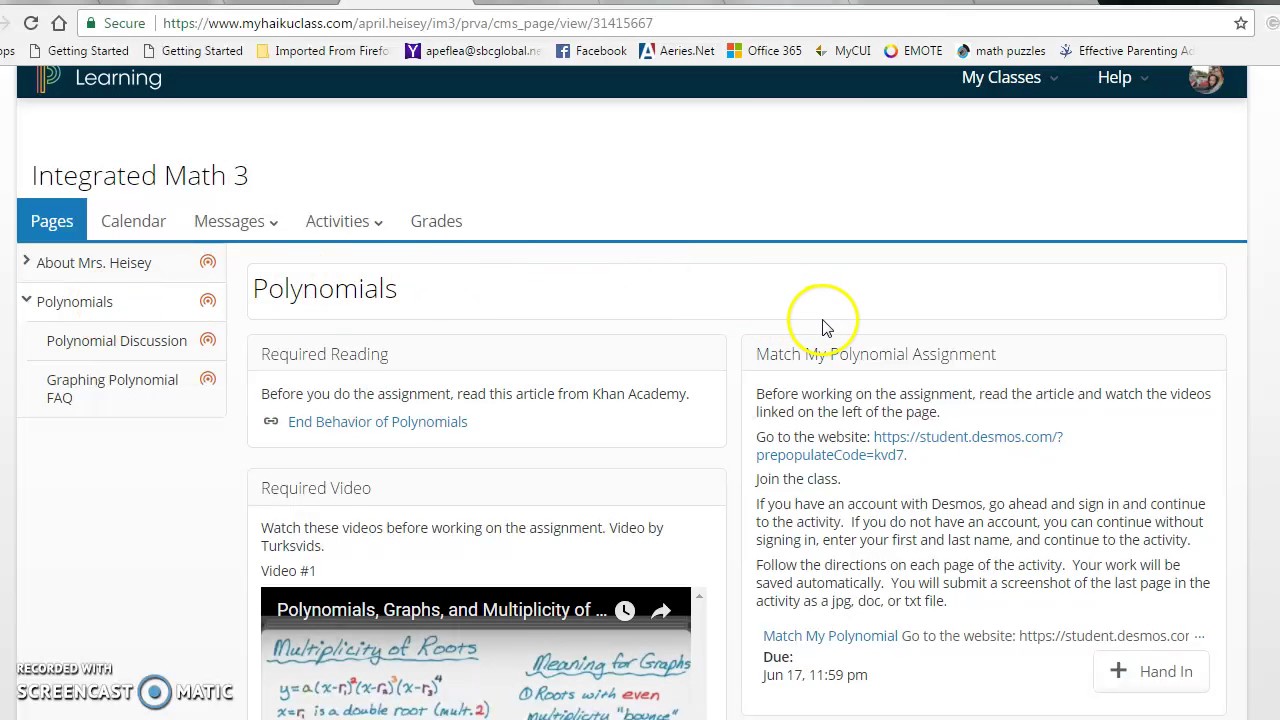Click the broadcast icon beside Polynomials

[208, 301]
